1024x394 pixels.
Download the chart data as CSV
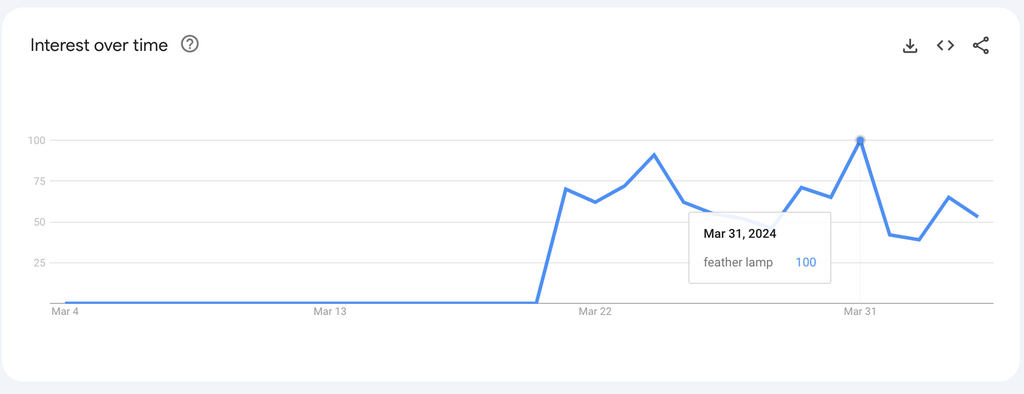click(910, 45)
